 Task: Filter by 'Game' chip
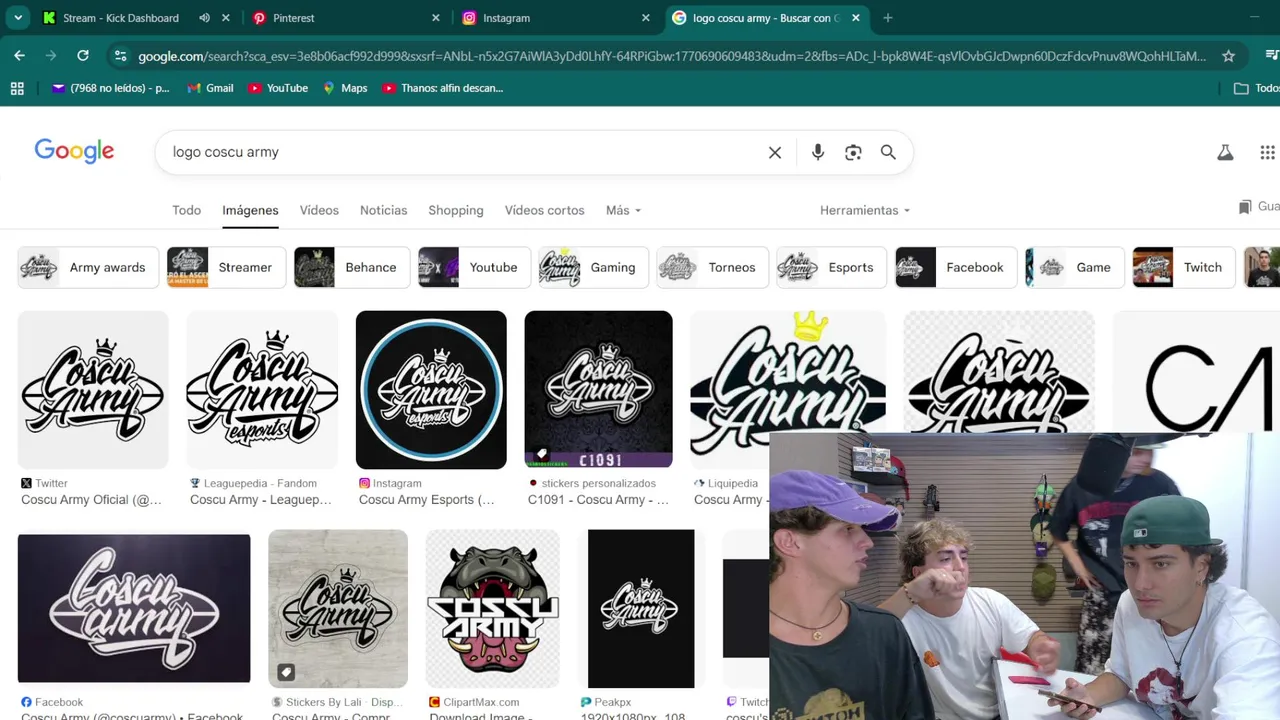coord(1074,267)
